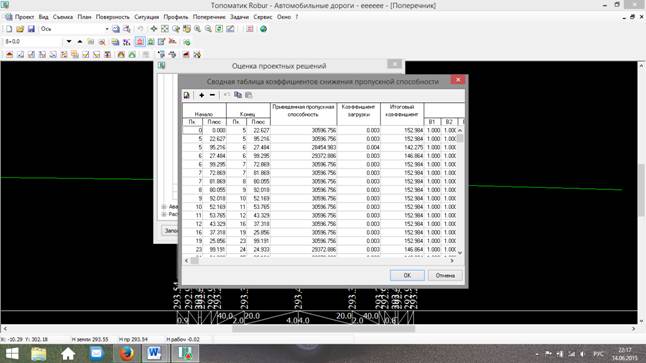Viewport: 646px width, 363px height.
Task: Click the table vertical scrollbar down arrow
Action: pyautogui.click(x=460, y=253)
